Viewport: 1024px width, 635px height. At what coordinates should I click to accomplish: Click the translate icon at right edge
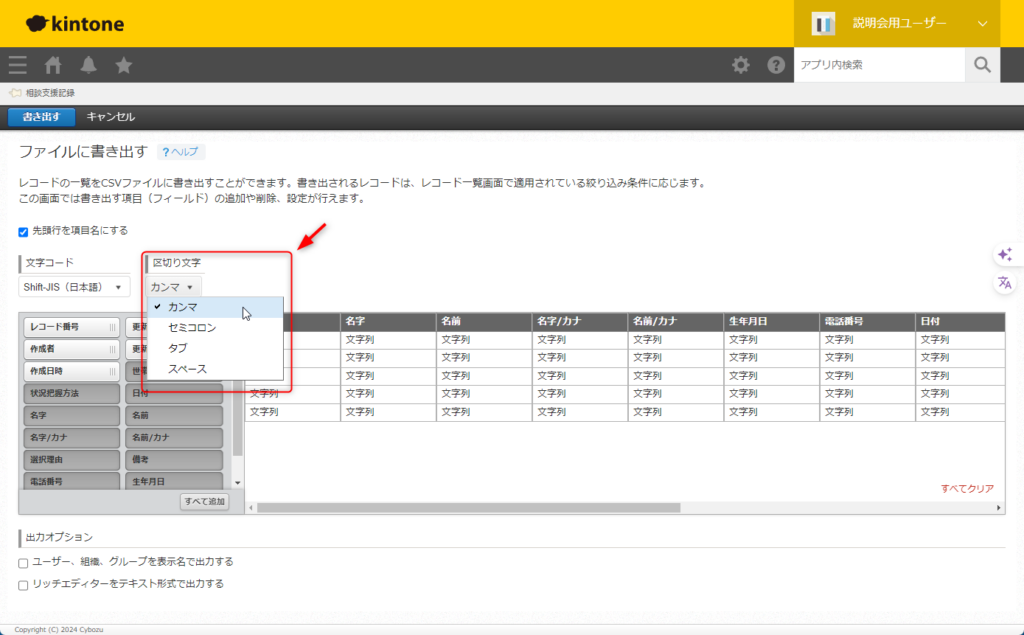pos(1004,283)
